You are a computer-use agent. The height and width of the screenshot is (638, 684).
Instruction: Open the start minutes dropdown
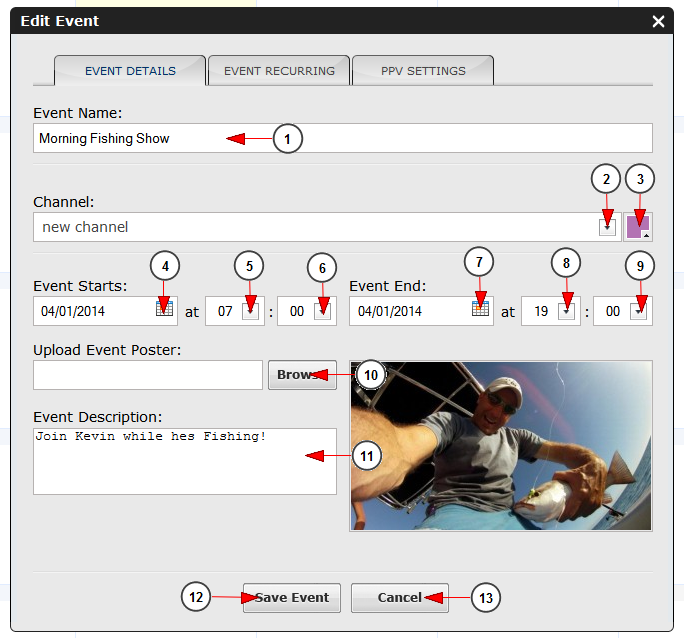coord(322,311)
